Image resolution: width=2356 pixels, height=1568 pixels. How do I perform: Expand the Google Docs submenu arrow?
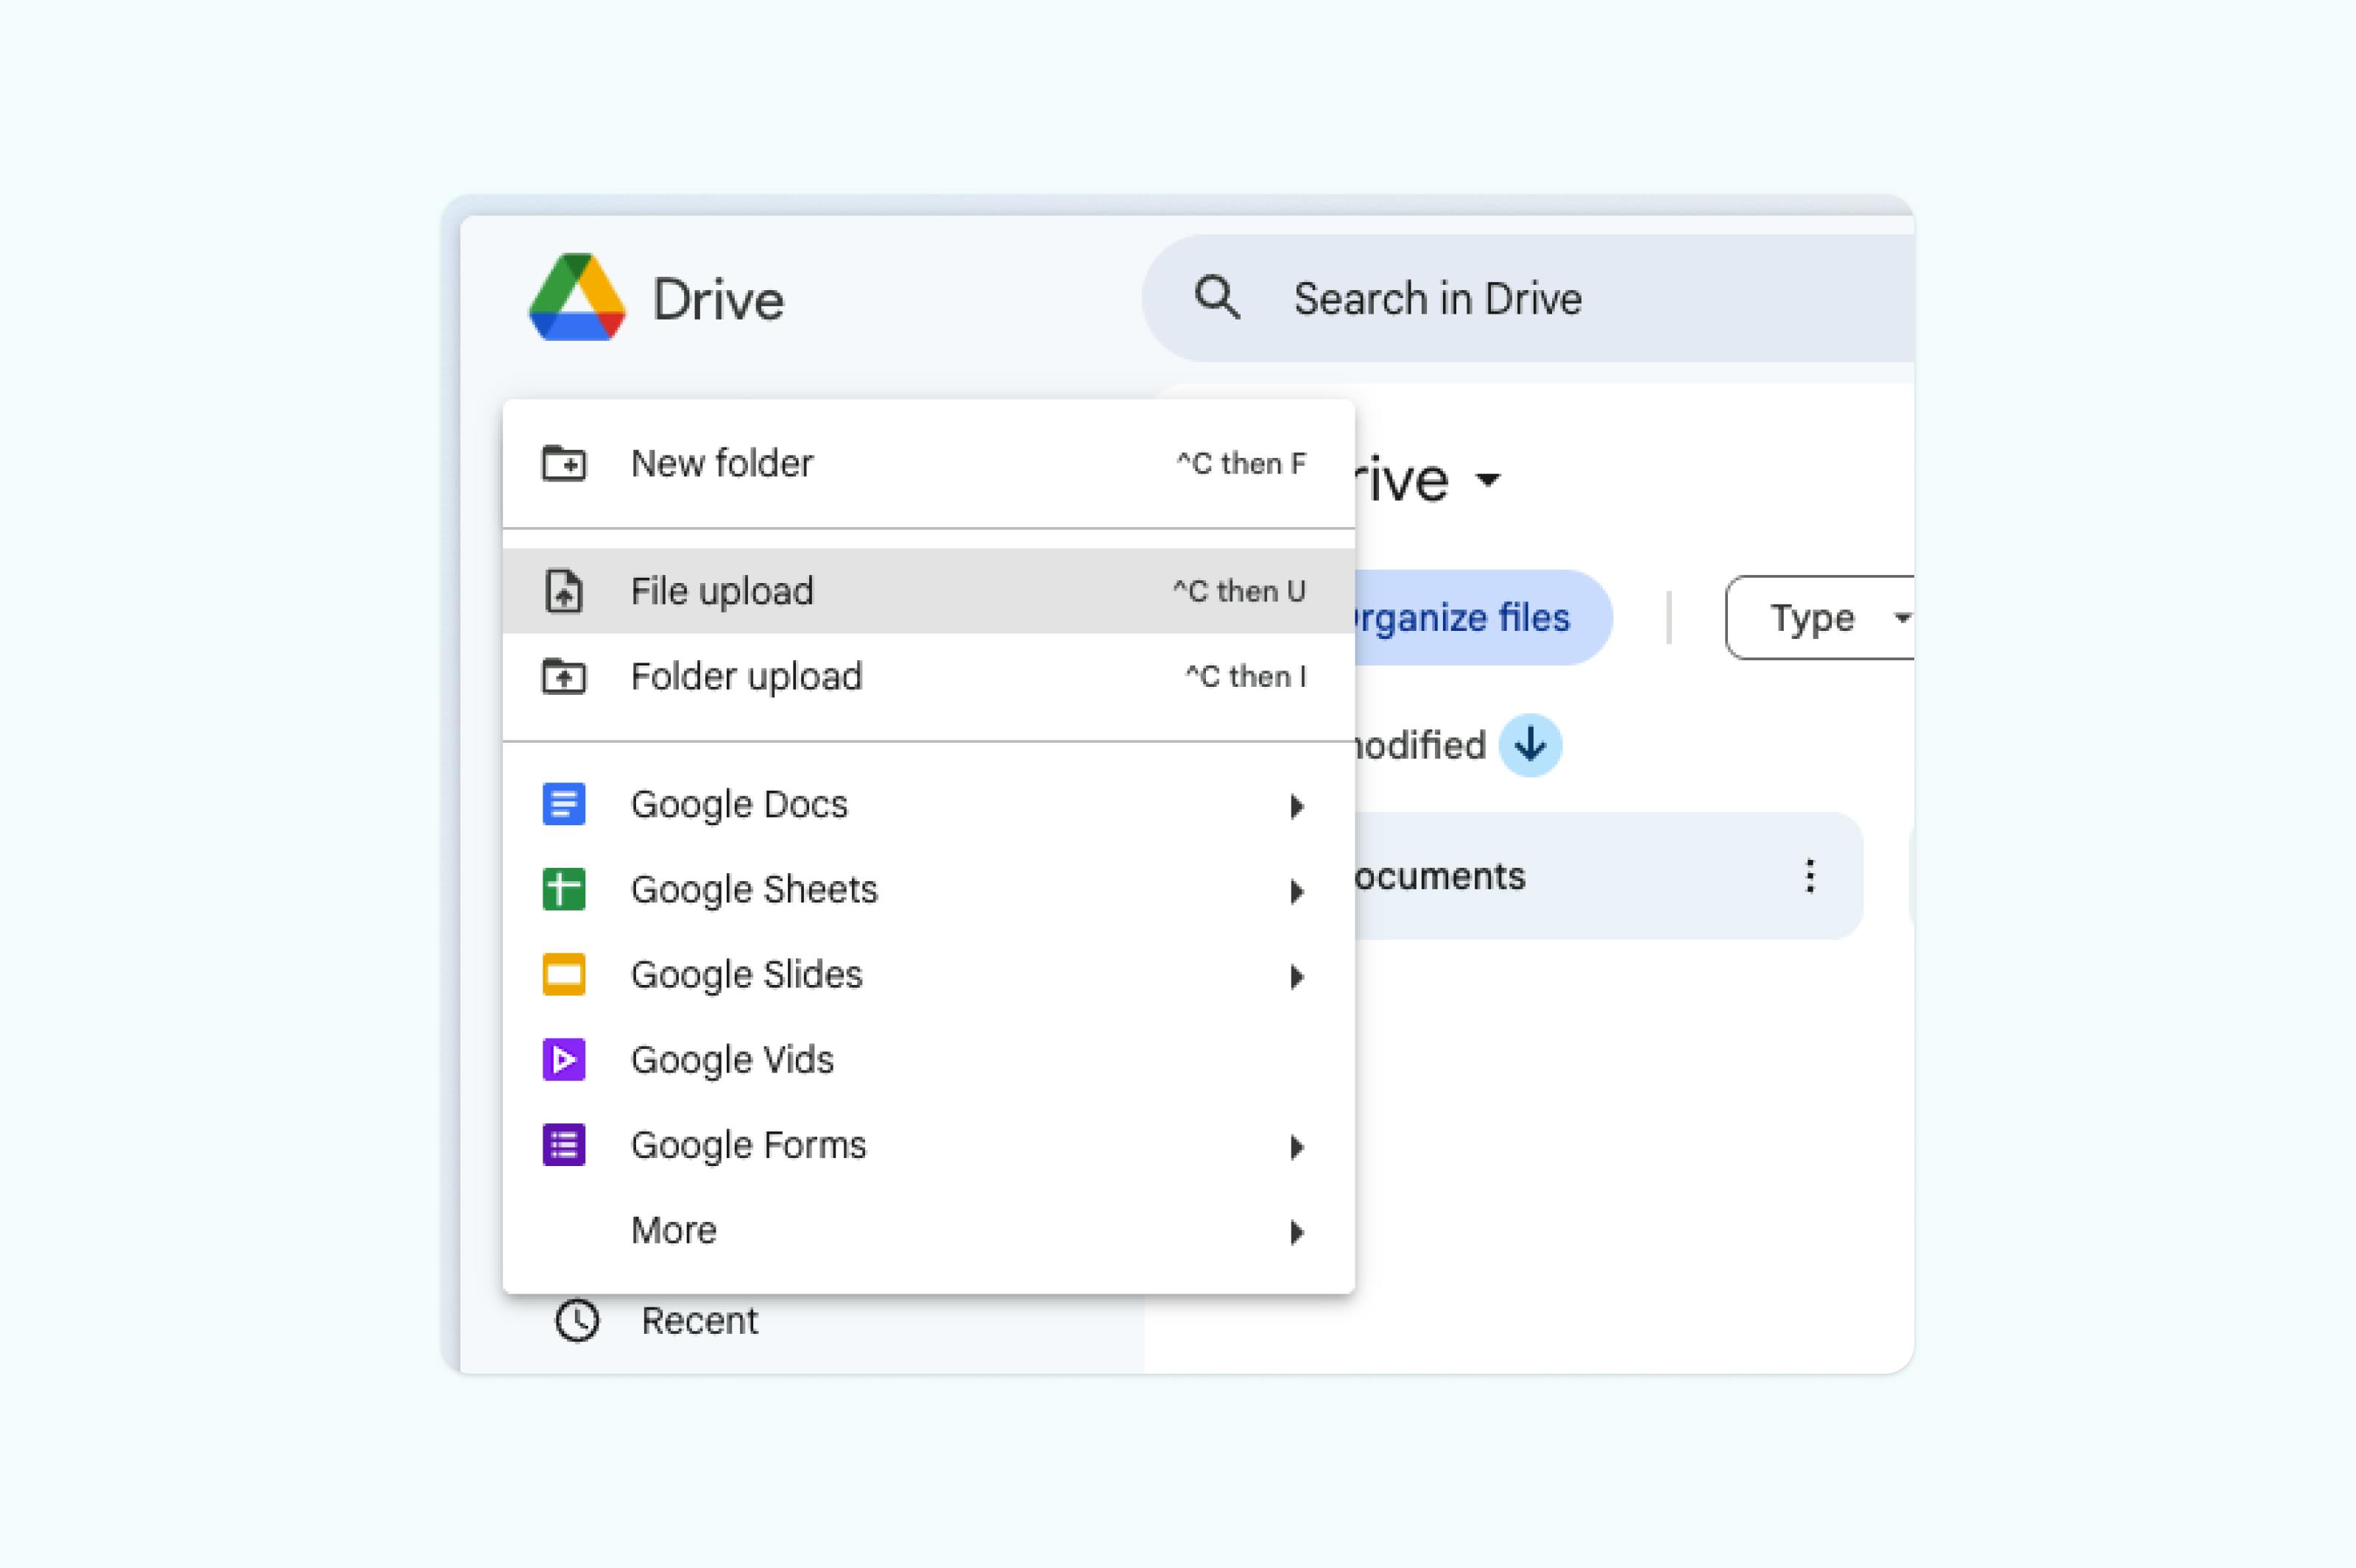tap(1296, 806)
